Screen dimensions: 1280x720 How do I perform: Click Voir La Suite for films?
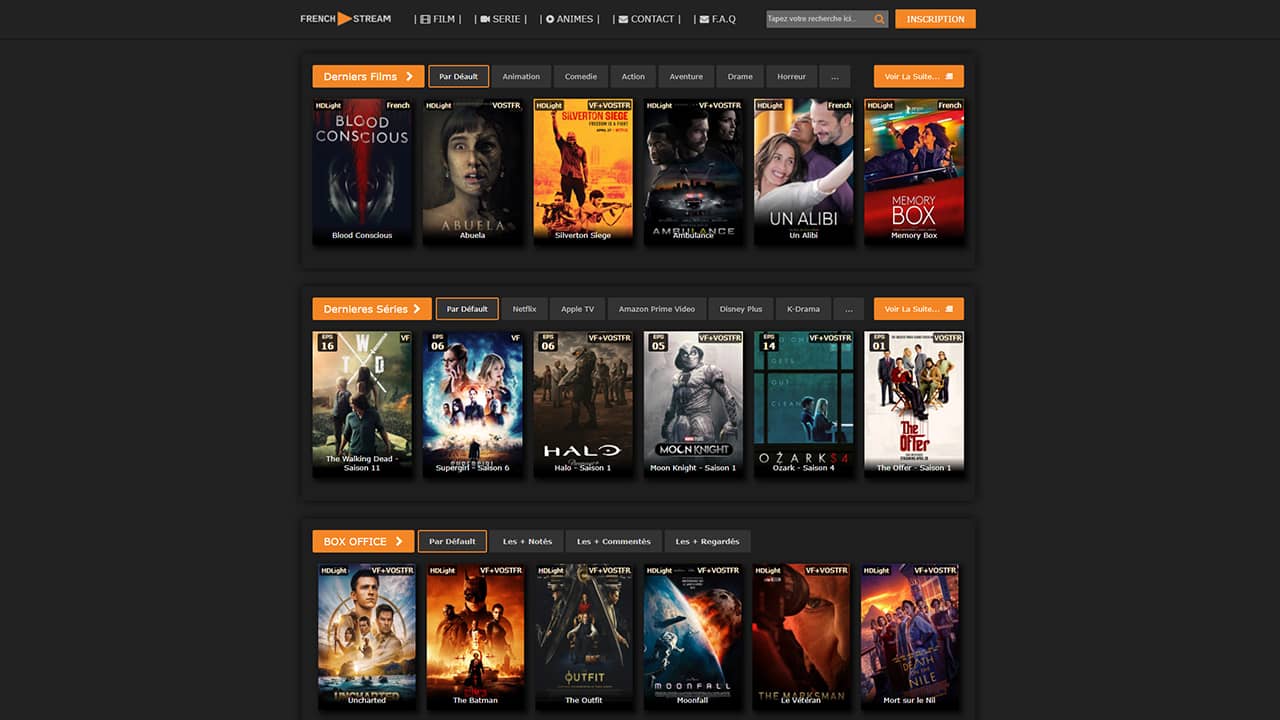(x=918, y=77)
